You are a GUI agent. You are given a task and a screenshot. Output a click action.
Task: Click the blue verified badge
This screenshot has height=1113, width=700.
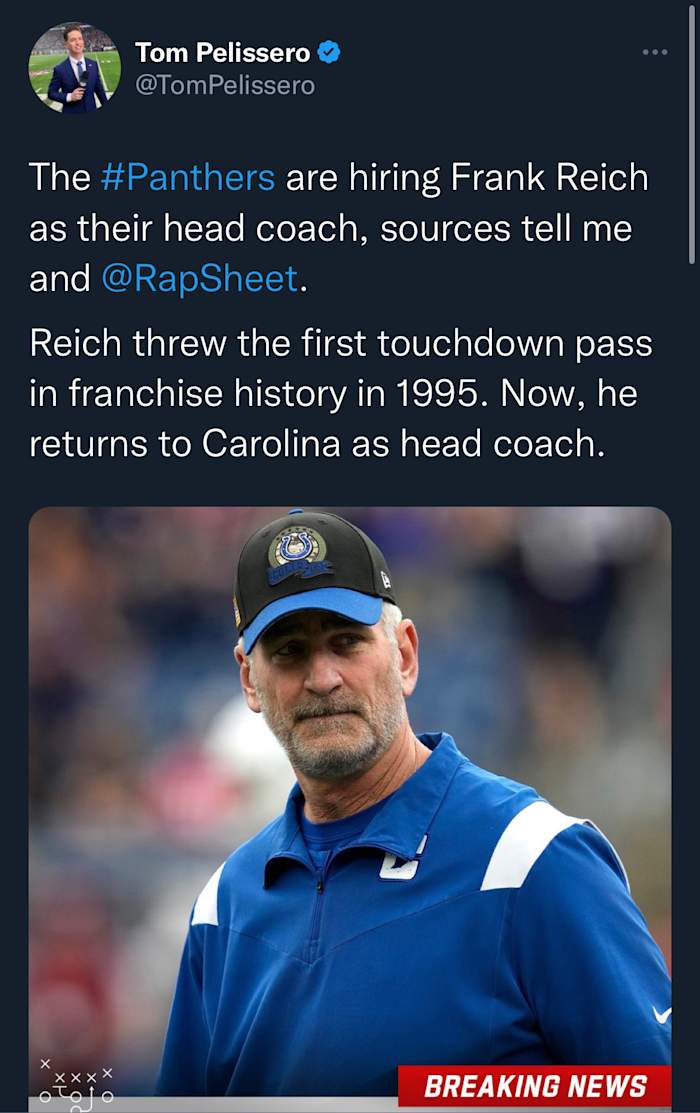(x=328, y=52)
